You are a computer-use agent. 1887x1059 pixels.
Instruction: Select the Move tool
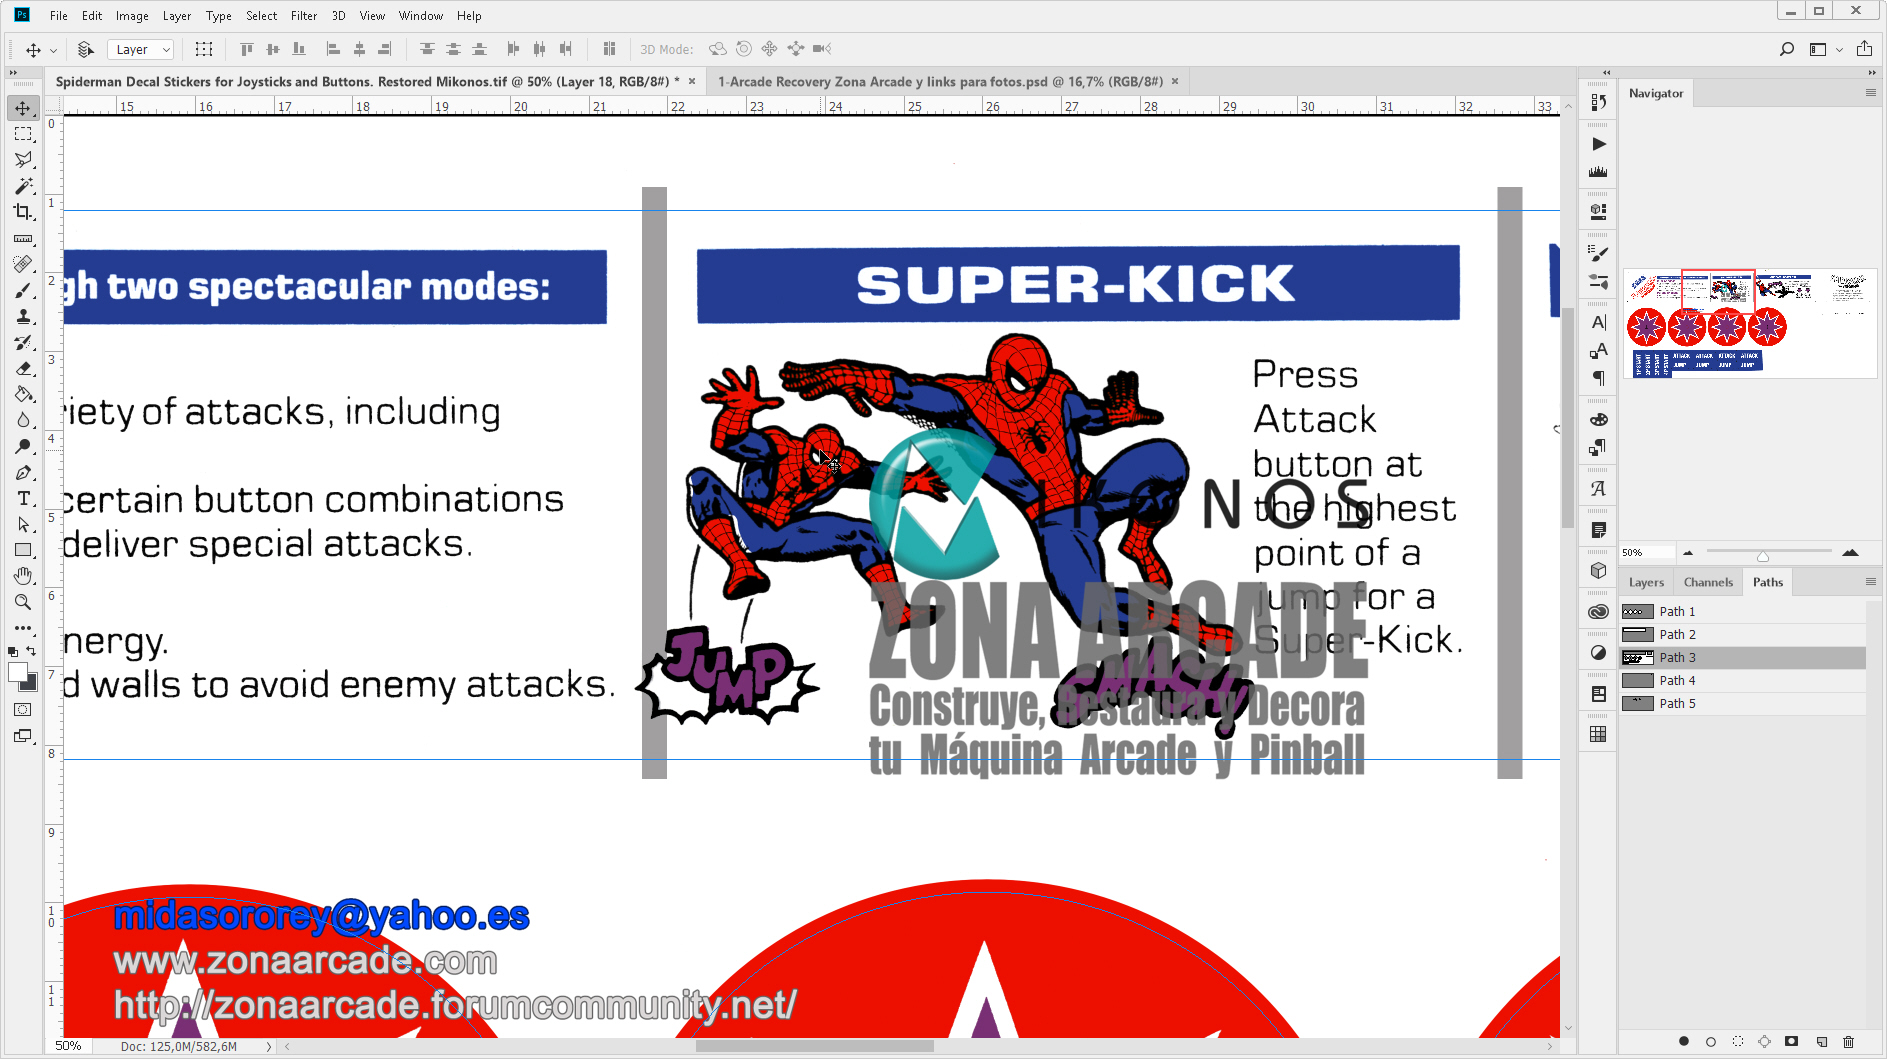coord(23,109)
